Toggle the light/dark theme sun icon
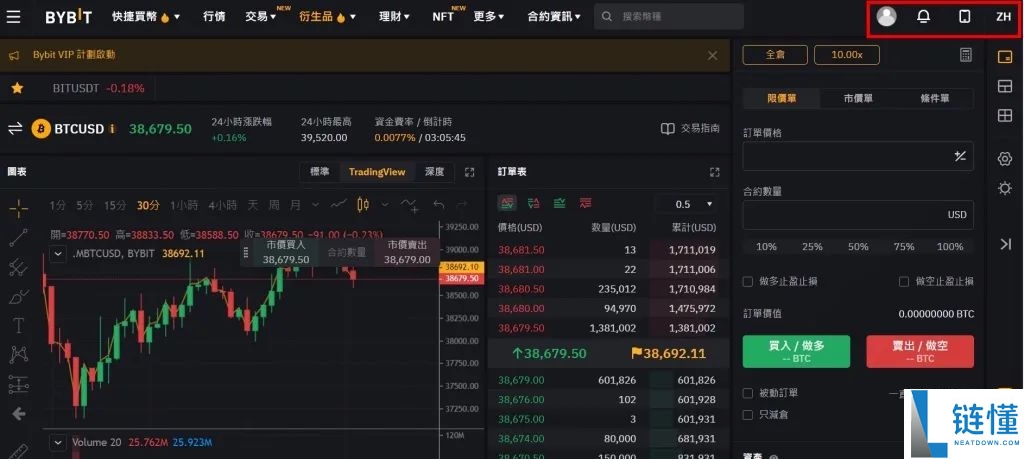 [1005, 189]
